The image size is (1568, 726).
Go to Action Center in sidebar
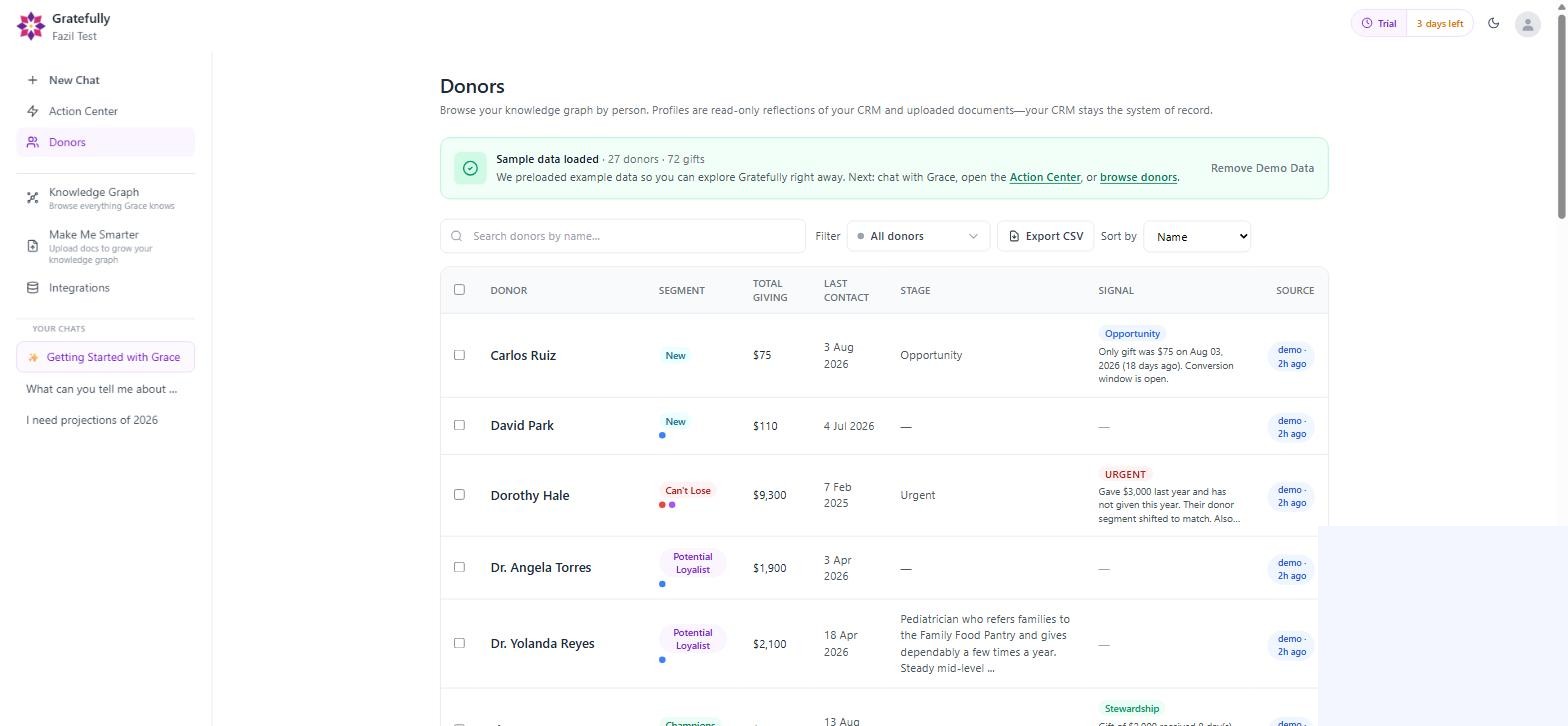[106, 111]
